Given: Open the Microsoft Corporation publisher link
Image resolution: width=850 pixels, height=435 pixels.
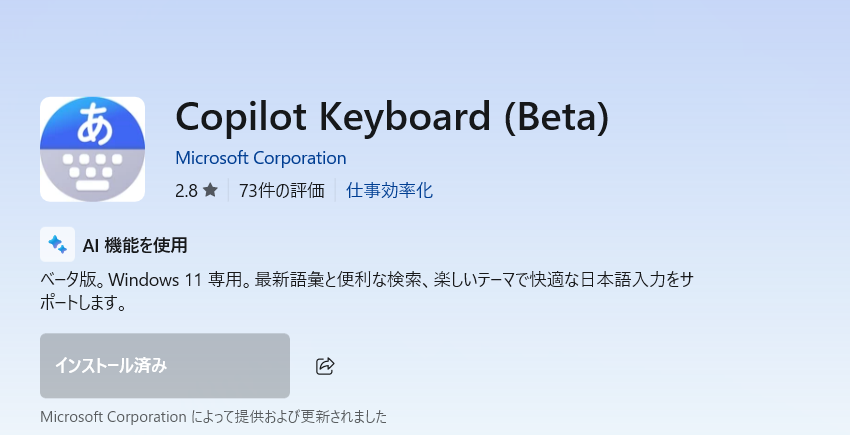Looking at the screenshot, I should (260, 158).
